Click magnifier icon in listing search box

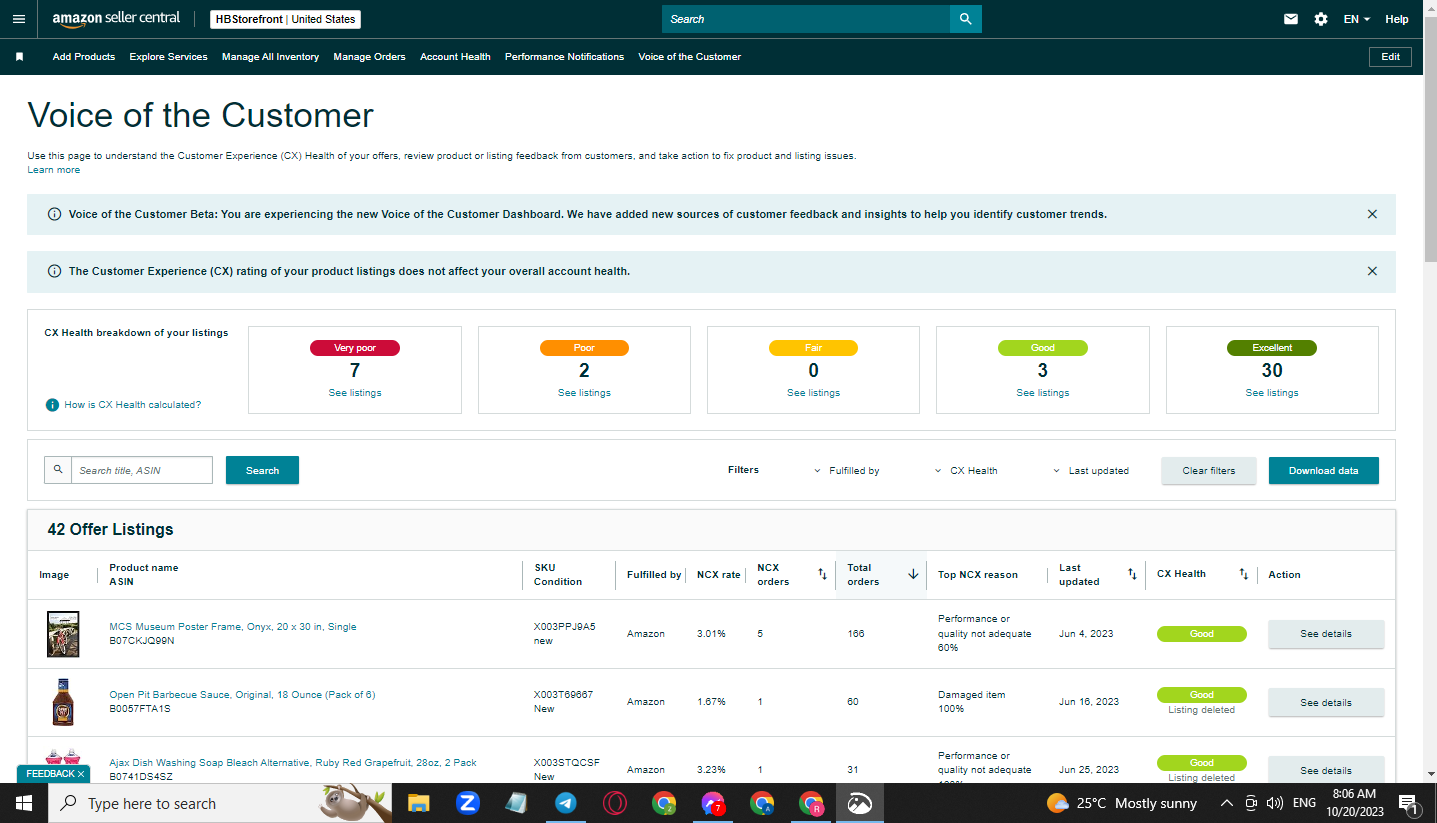click(58, 470)
